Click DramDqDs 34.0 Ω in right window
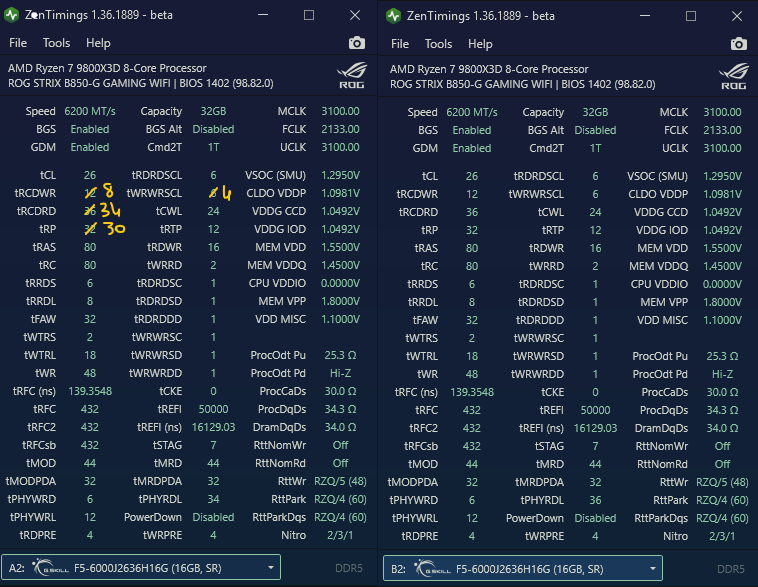 point(722,428)
